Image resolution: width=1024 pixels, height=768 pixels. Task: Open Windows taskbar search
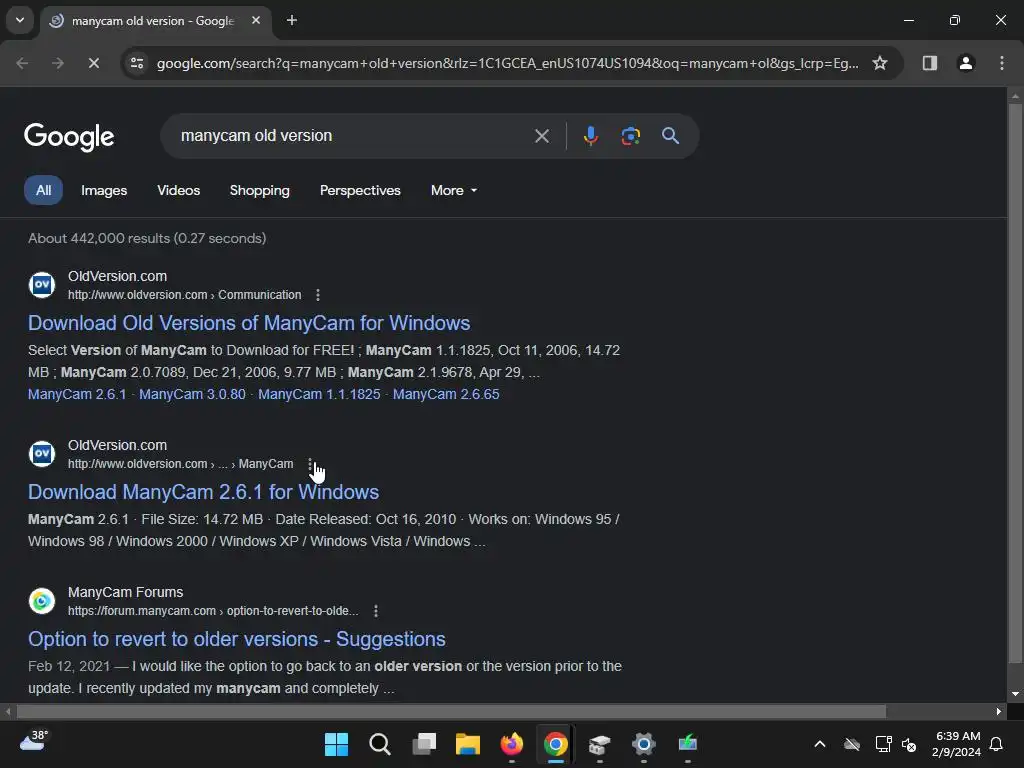[x=380, y=744]
